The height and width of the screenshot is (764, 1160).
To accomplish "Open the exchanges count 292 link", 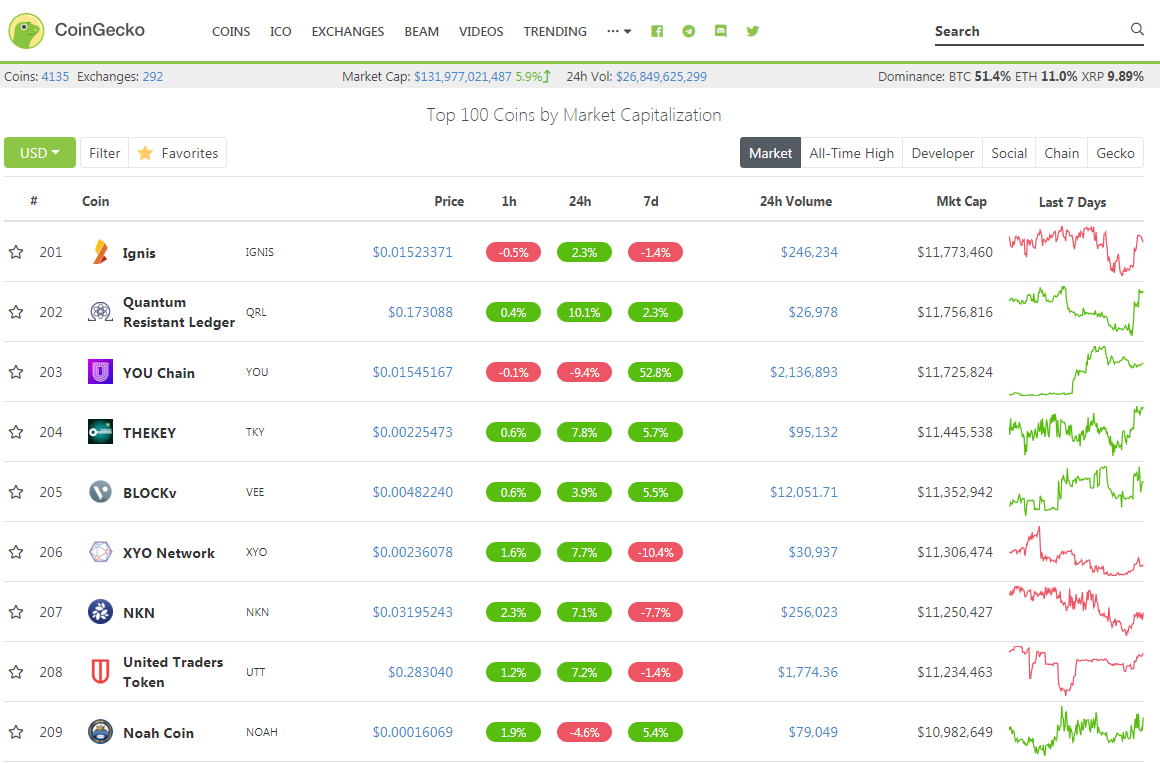I will click(152, 76).
